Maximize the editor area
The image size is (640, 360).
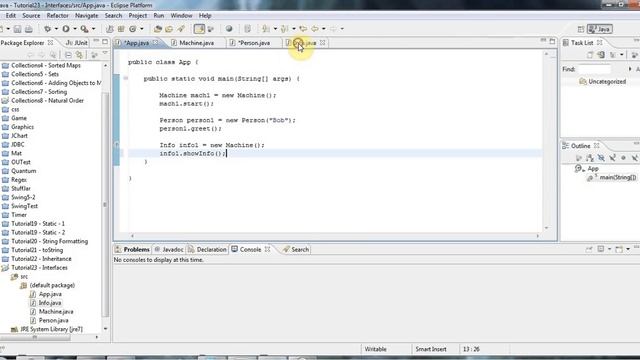pos(552,41)
